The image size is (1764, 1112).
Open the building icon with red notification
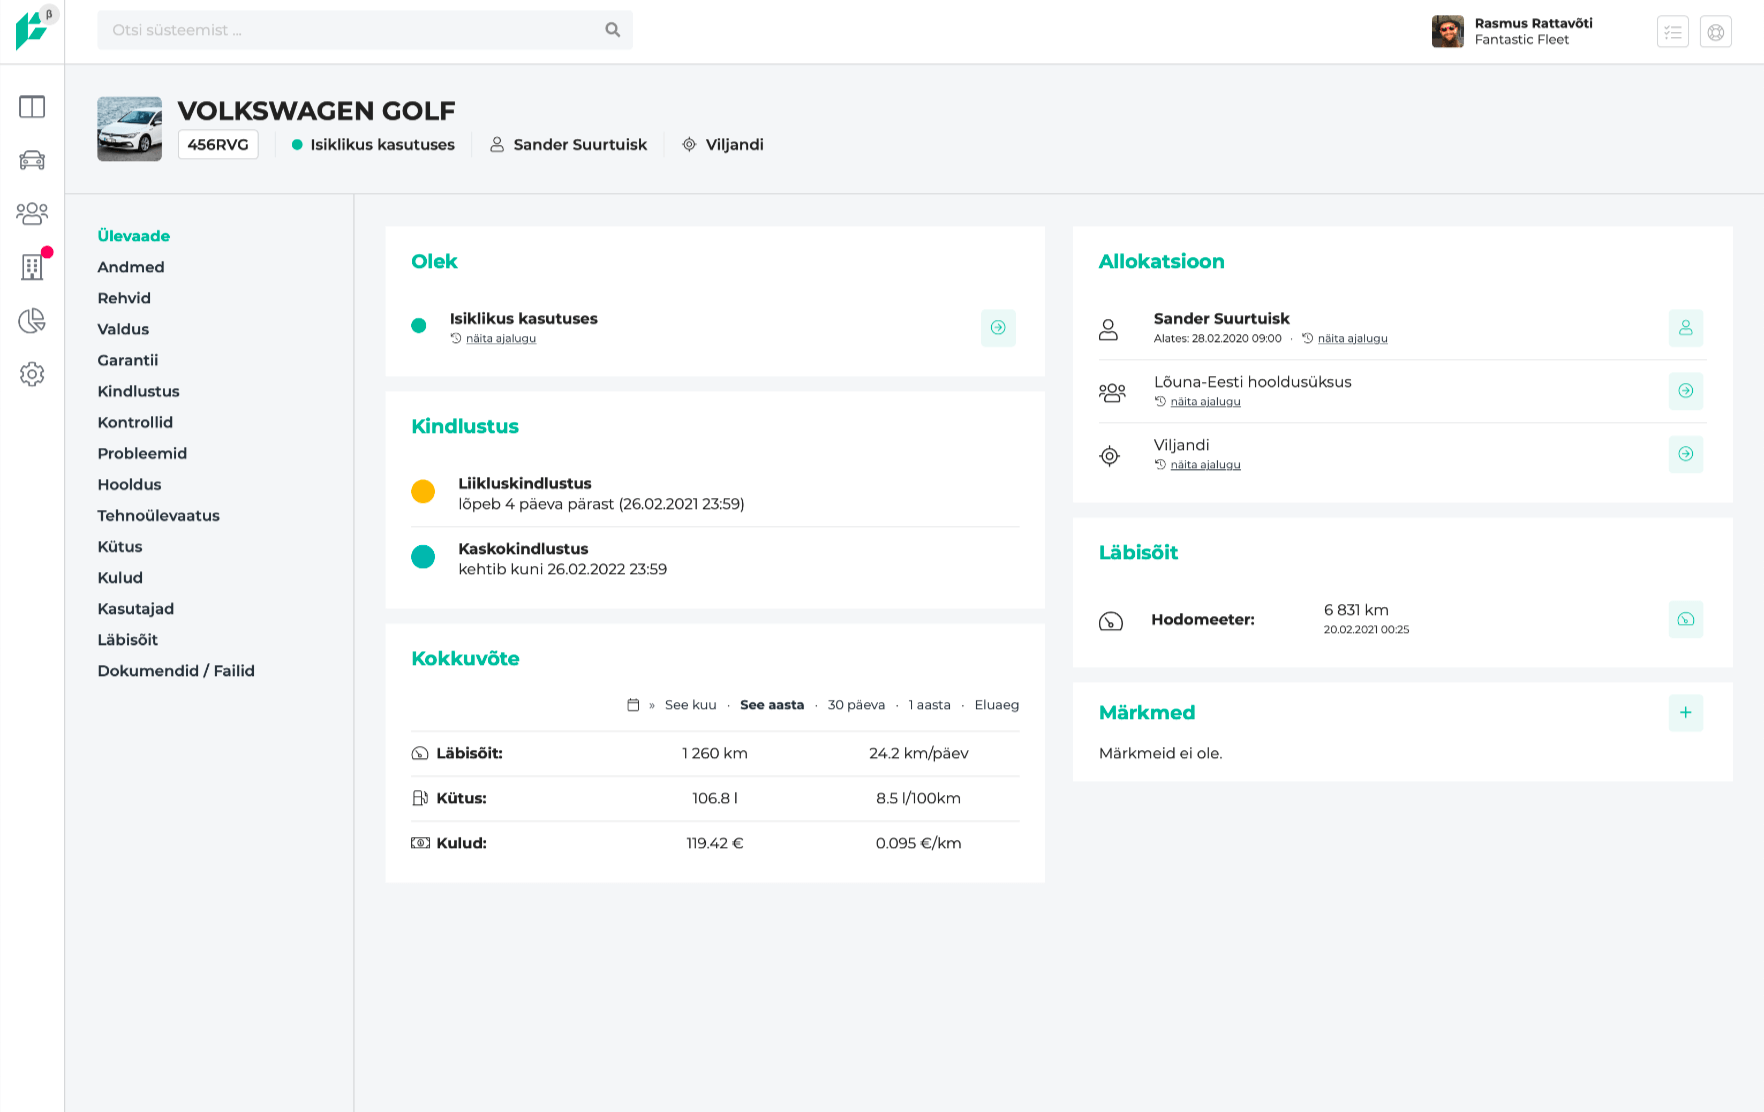[32, 267]
